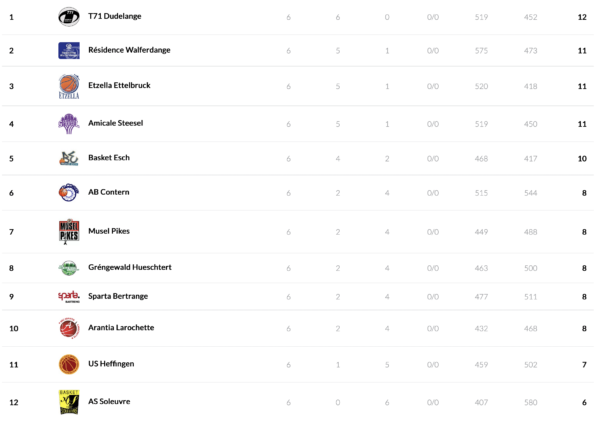
Task: Click the Basket Esch team logo
Action: pyautogui.click(x=68, y=158)
